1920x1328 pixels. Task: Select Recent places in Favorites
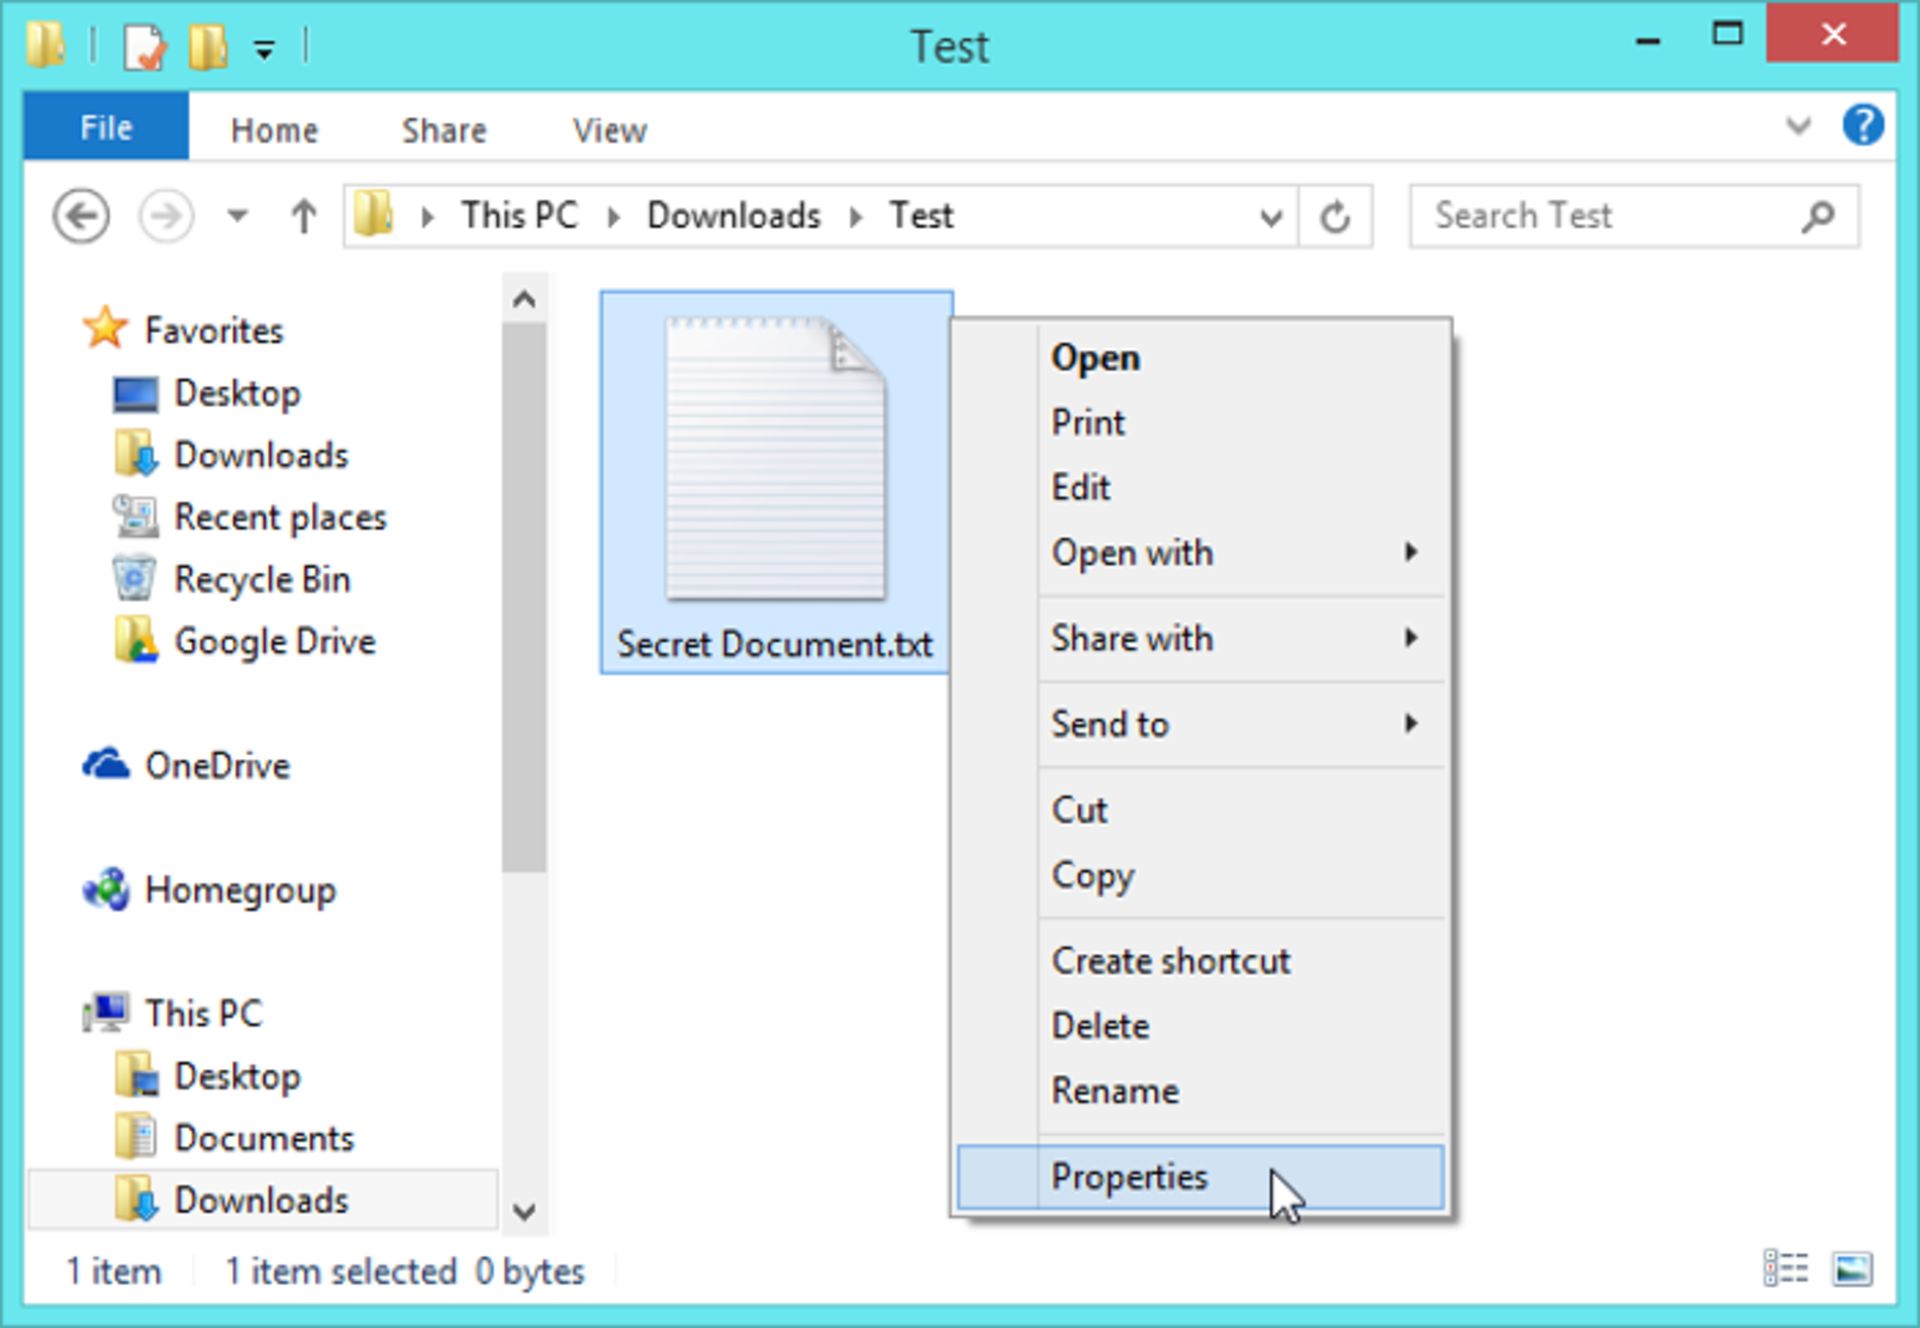click(x=279, y=517)
